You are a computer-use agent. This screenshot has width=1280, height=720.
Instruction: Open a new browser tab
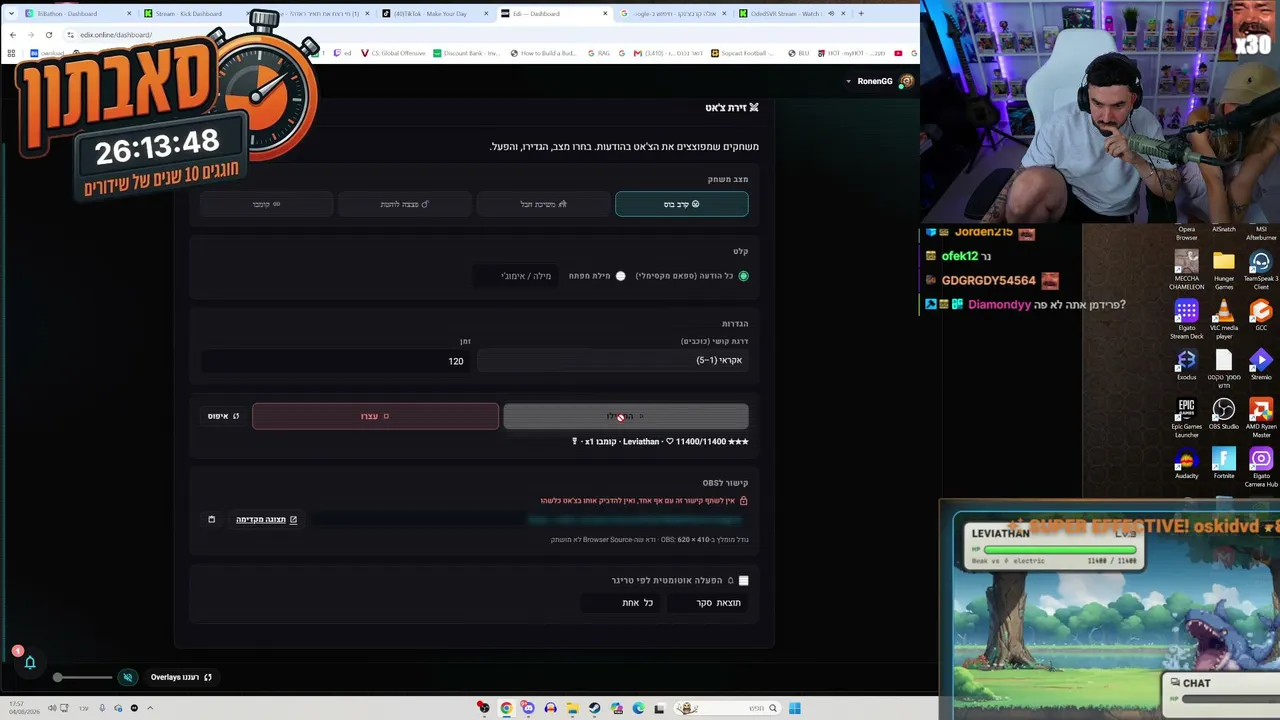tap(861, 14)
